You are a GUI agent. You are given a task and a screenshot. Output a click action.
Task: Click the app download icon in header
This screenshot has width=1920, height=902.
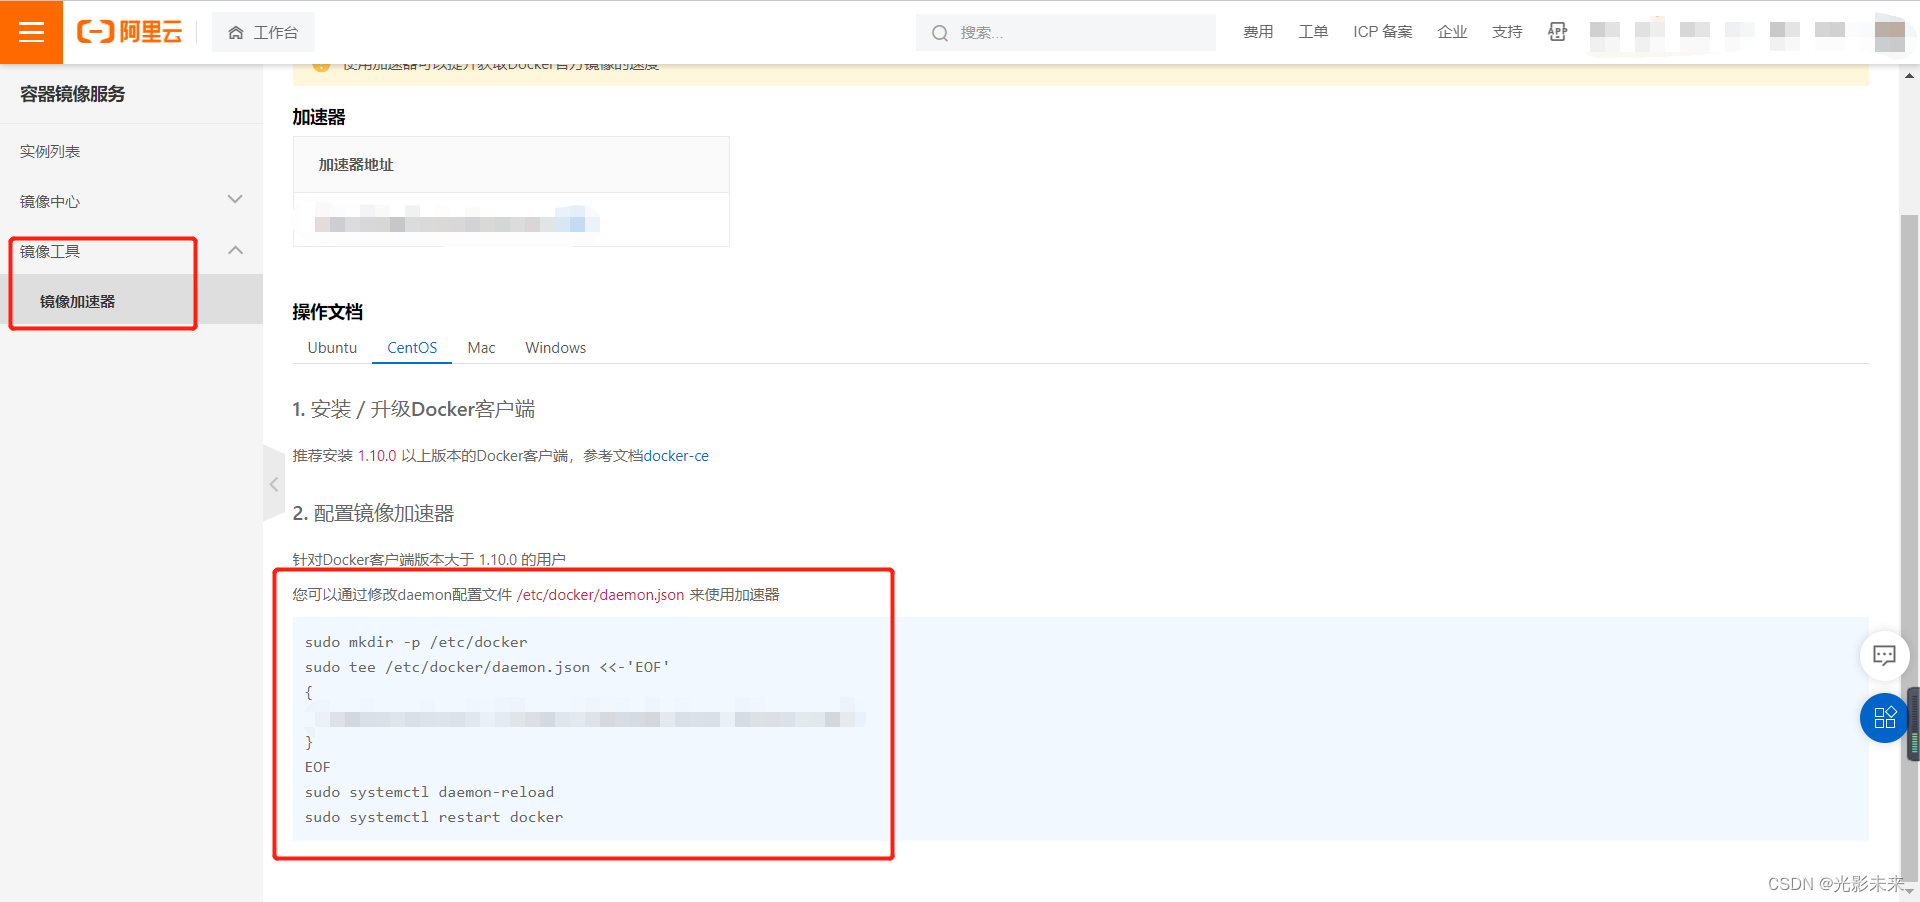(x=1557, y=32)
